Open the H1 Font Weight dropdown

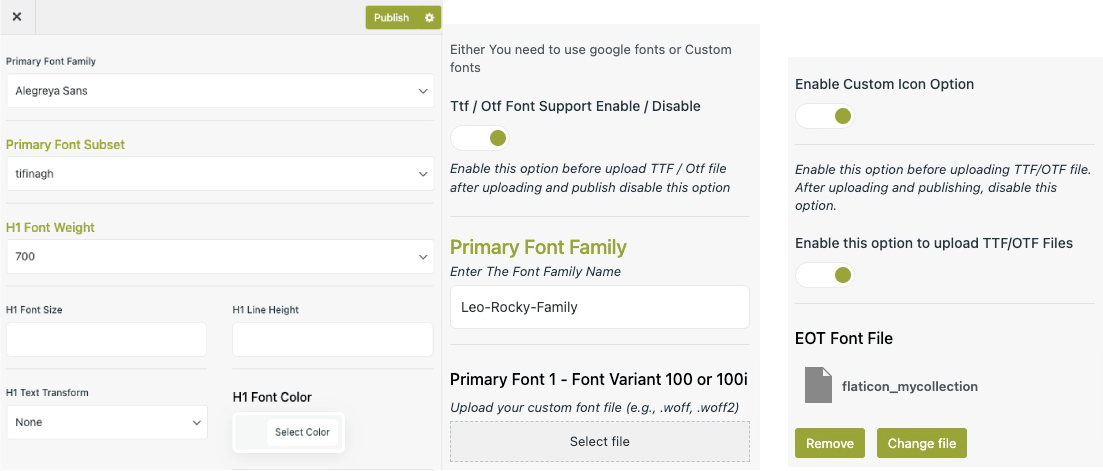pos(220,257)
